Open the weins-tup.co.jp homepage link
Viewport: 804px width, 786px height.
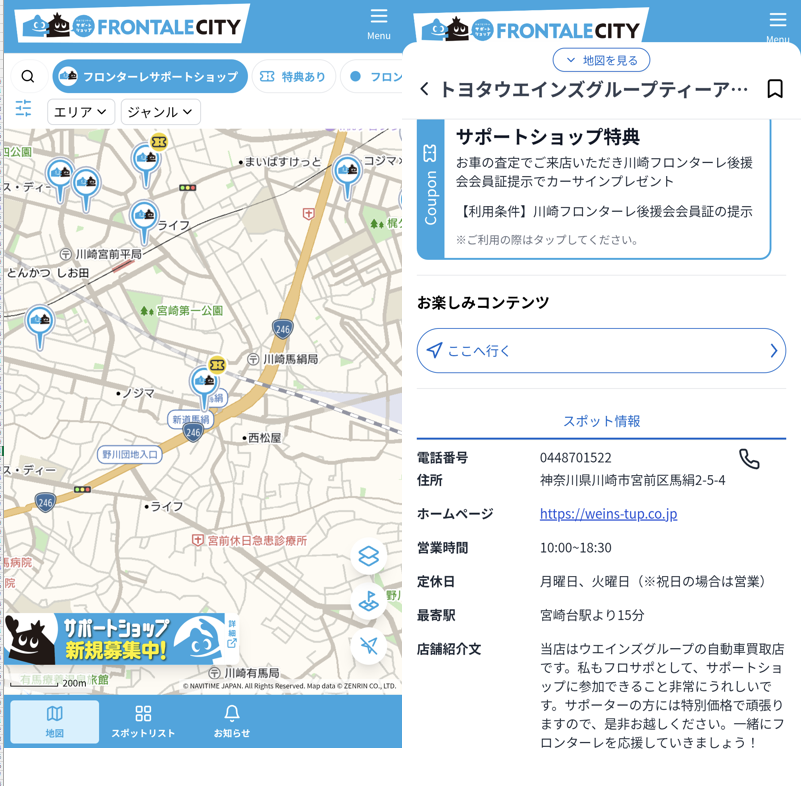tap(608, 514)
